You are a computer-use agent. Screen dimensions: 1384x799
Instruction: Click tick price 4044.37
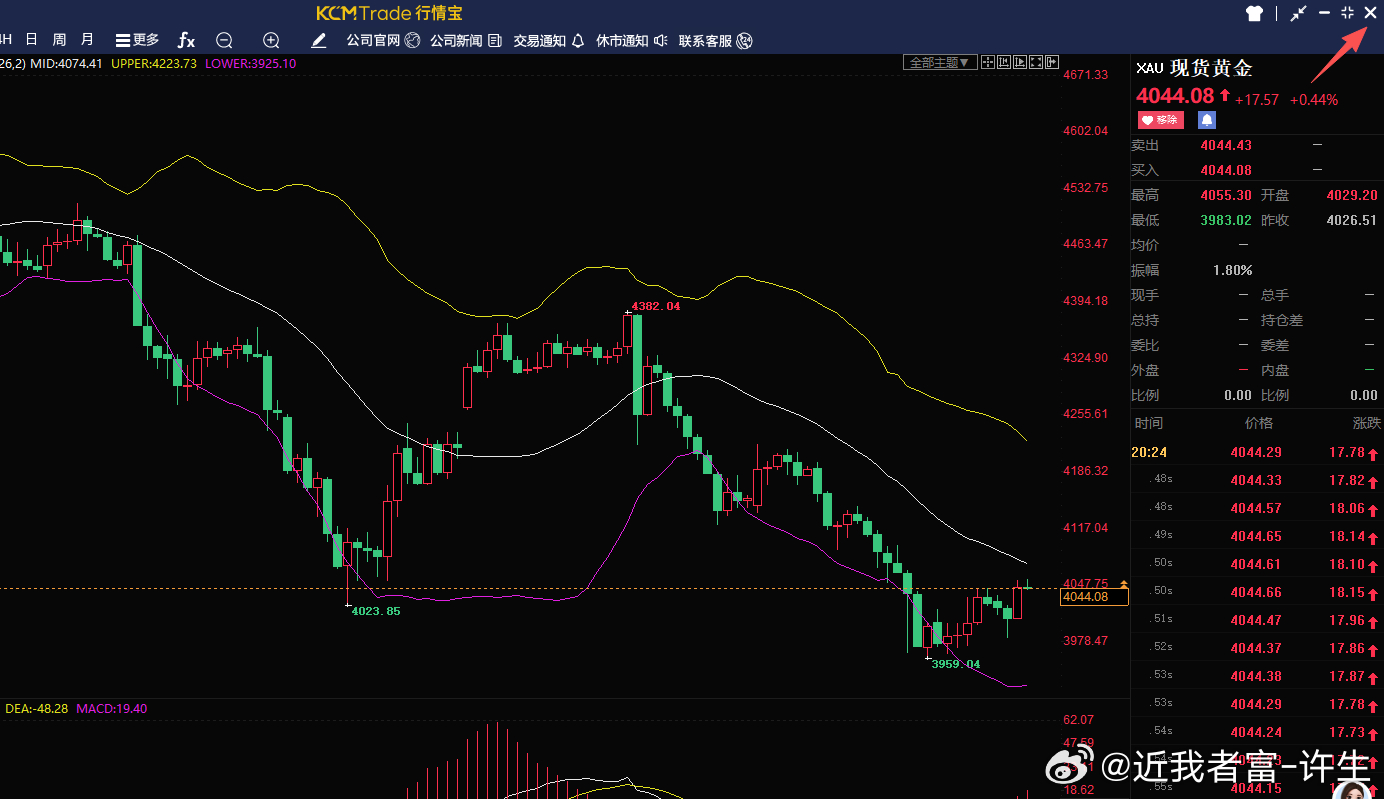click(x=1256, y=648)
